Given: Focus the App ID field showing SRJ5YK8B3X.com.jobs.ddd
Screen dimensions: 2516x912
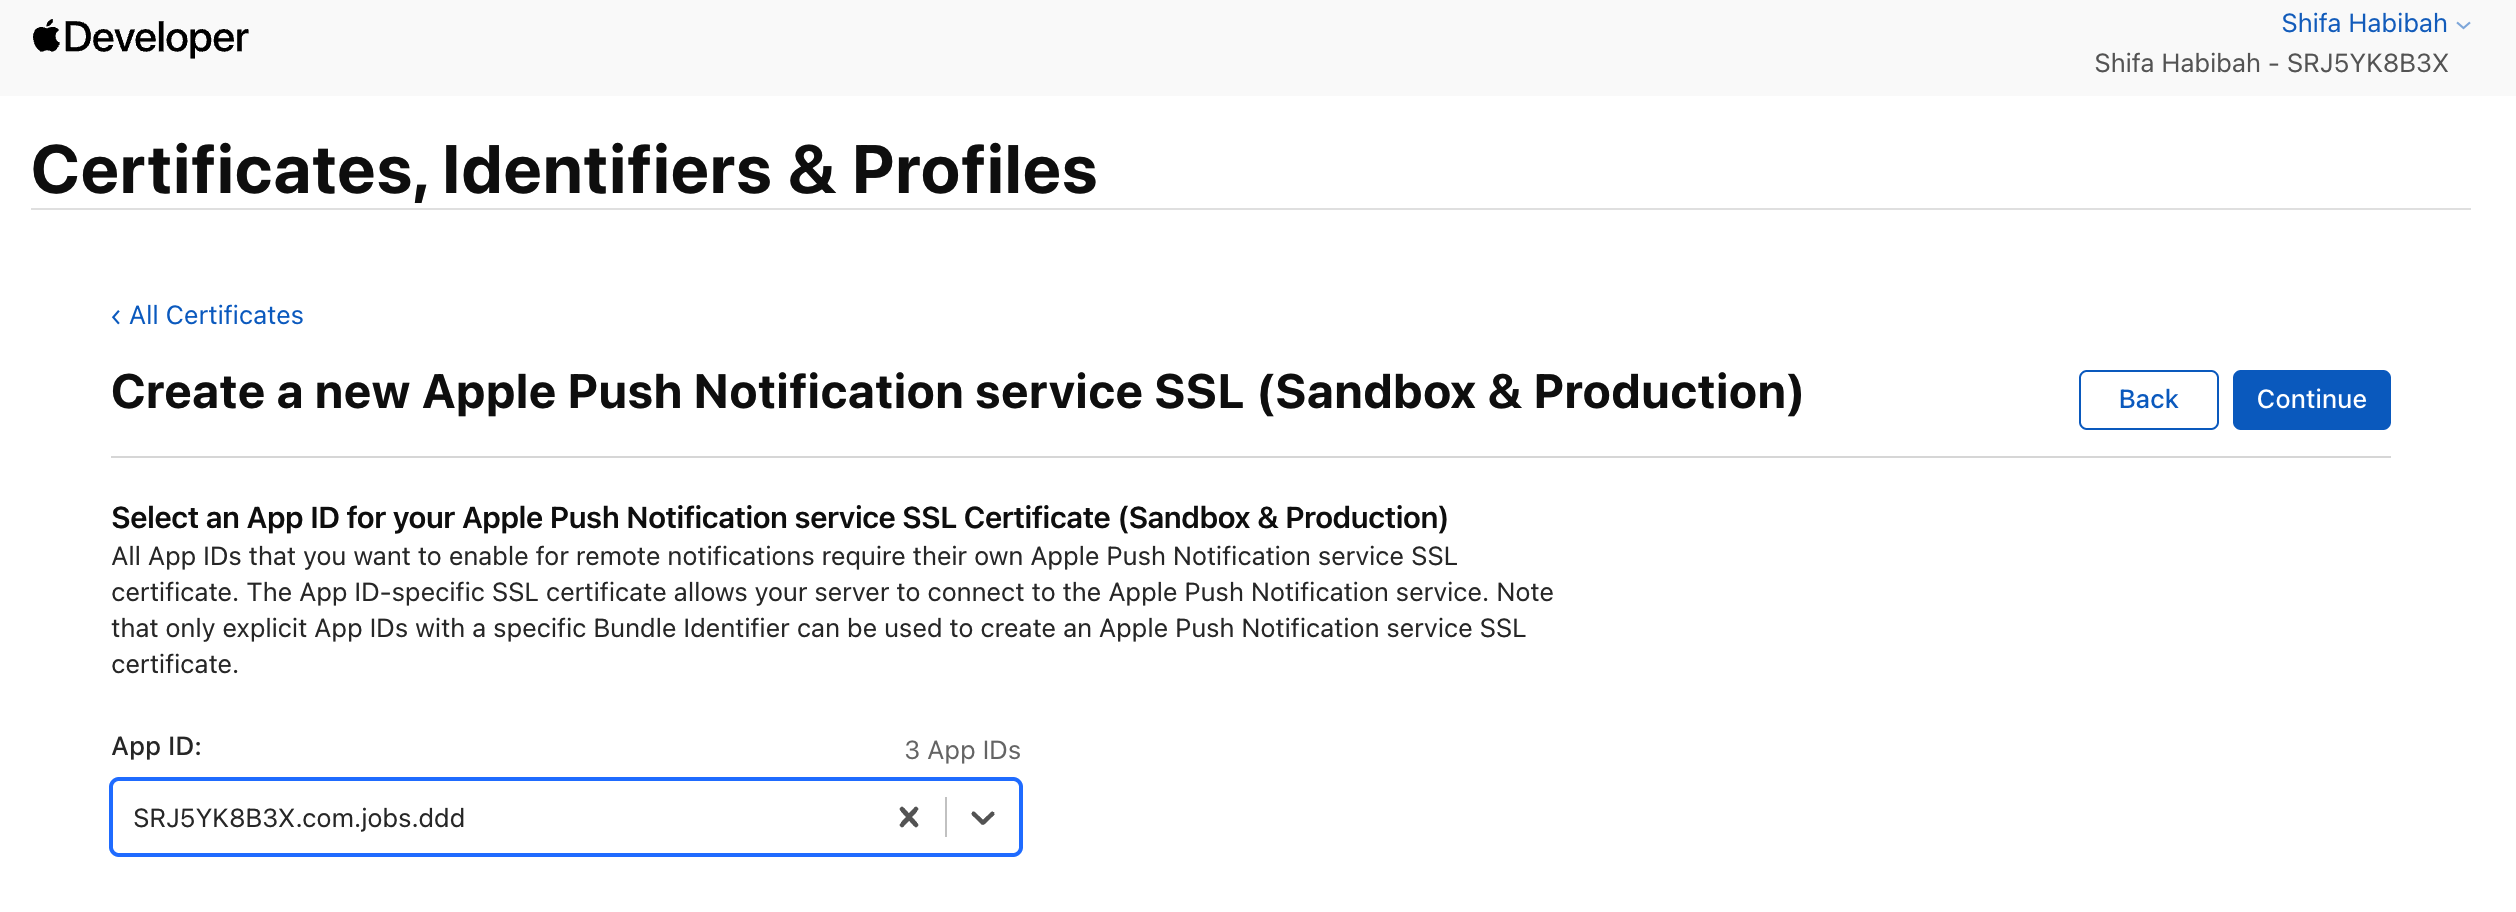Looking at the screenshot, I should click(x=566, y=817).
